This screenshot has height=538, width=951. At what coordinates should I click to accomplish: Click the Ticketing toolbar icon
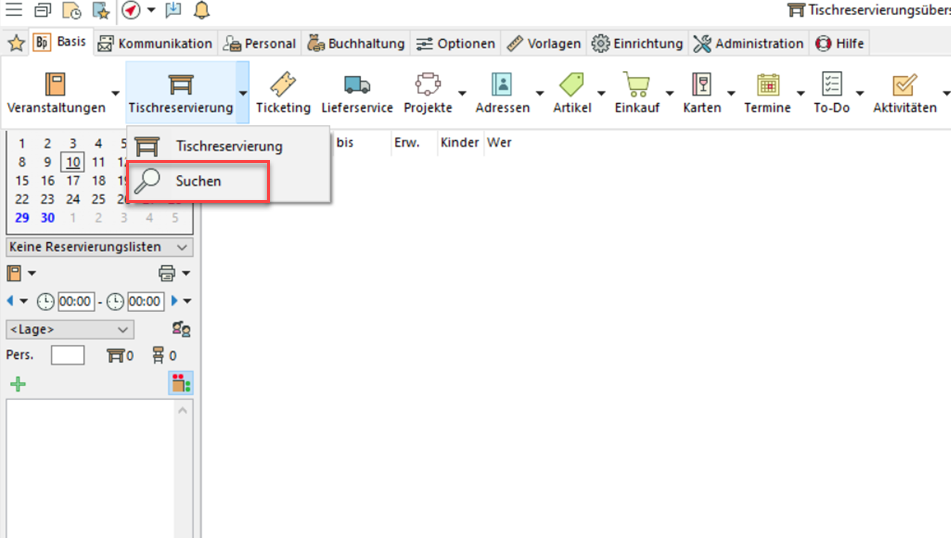[283, 86]
